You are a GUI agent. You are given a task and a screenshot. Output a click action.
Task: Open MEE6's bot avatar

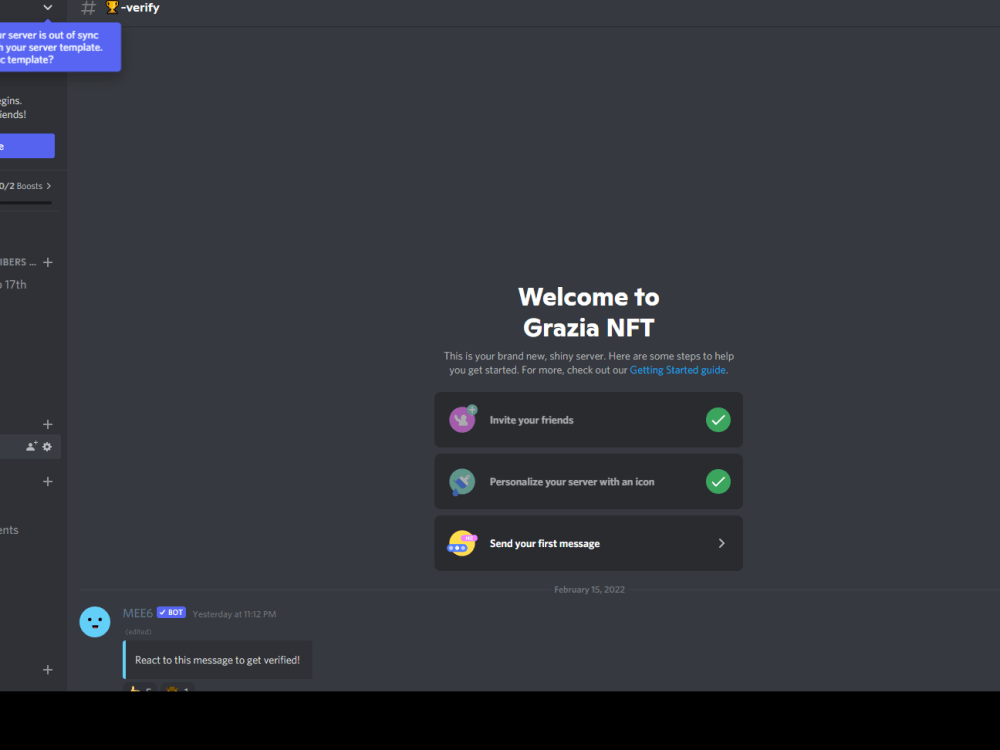[95, 621]
